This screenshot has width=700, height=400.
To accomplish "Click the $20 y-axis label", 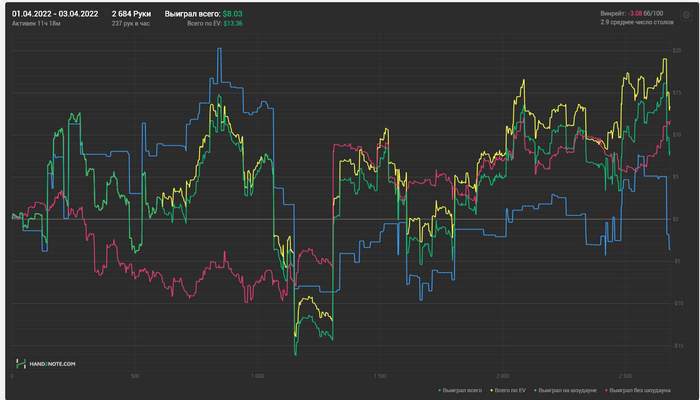I will tap(676, 51).
